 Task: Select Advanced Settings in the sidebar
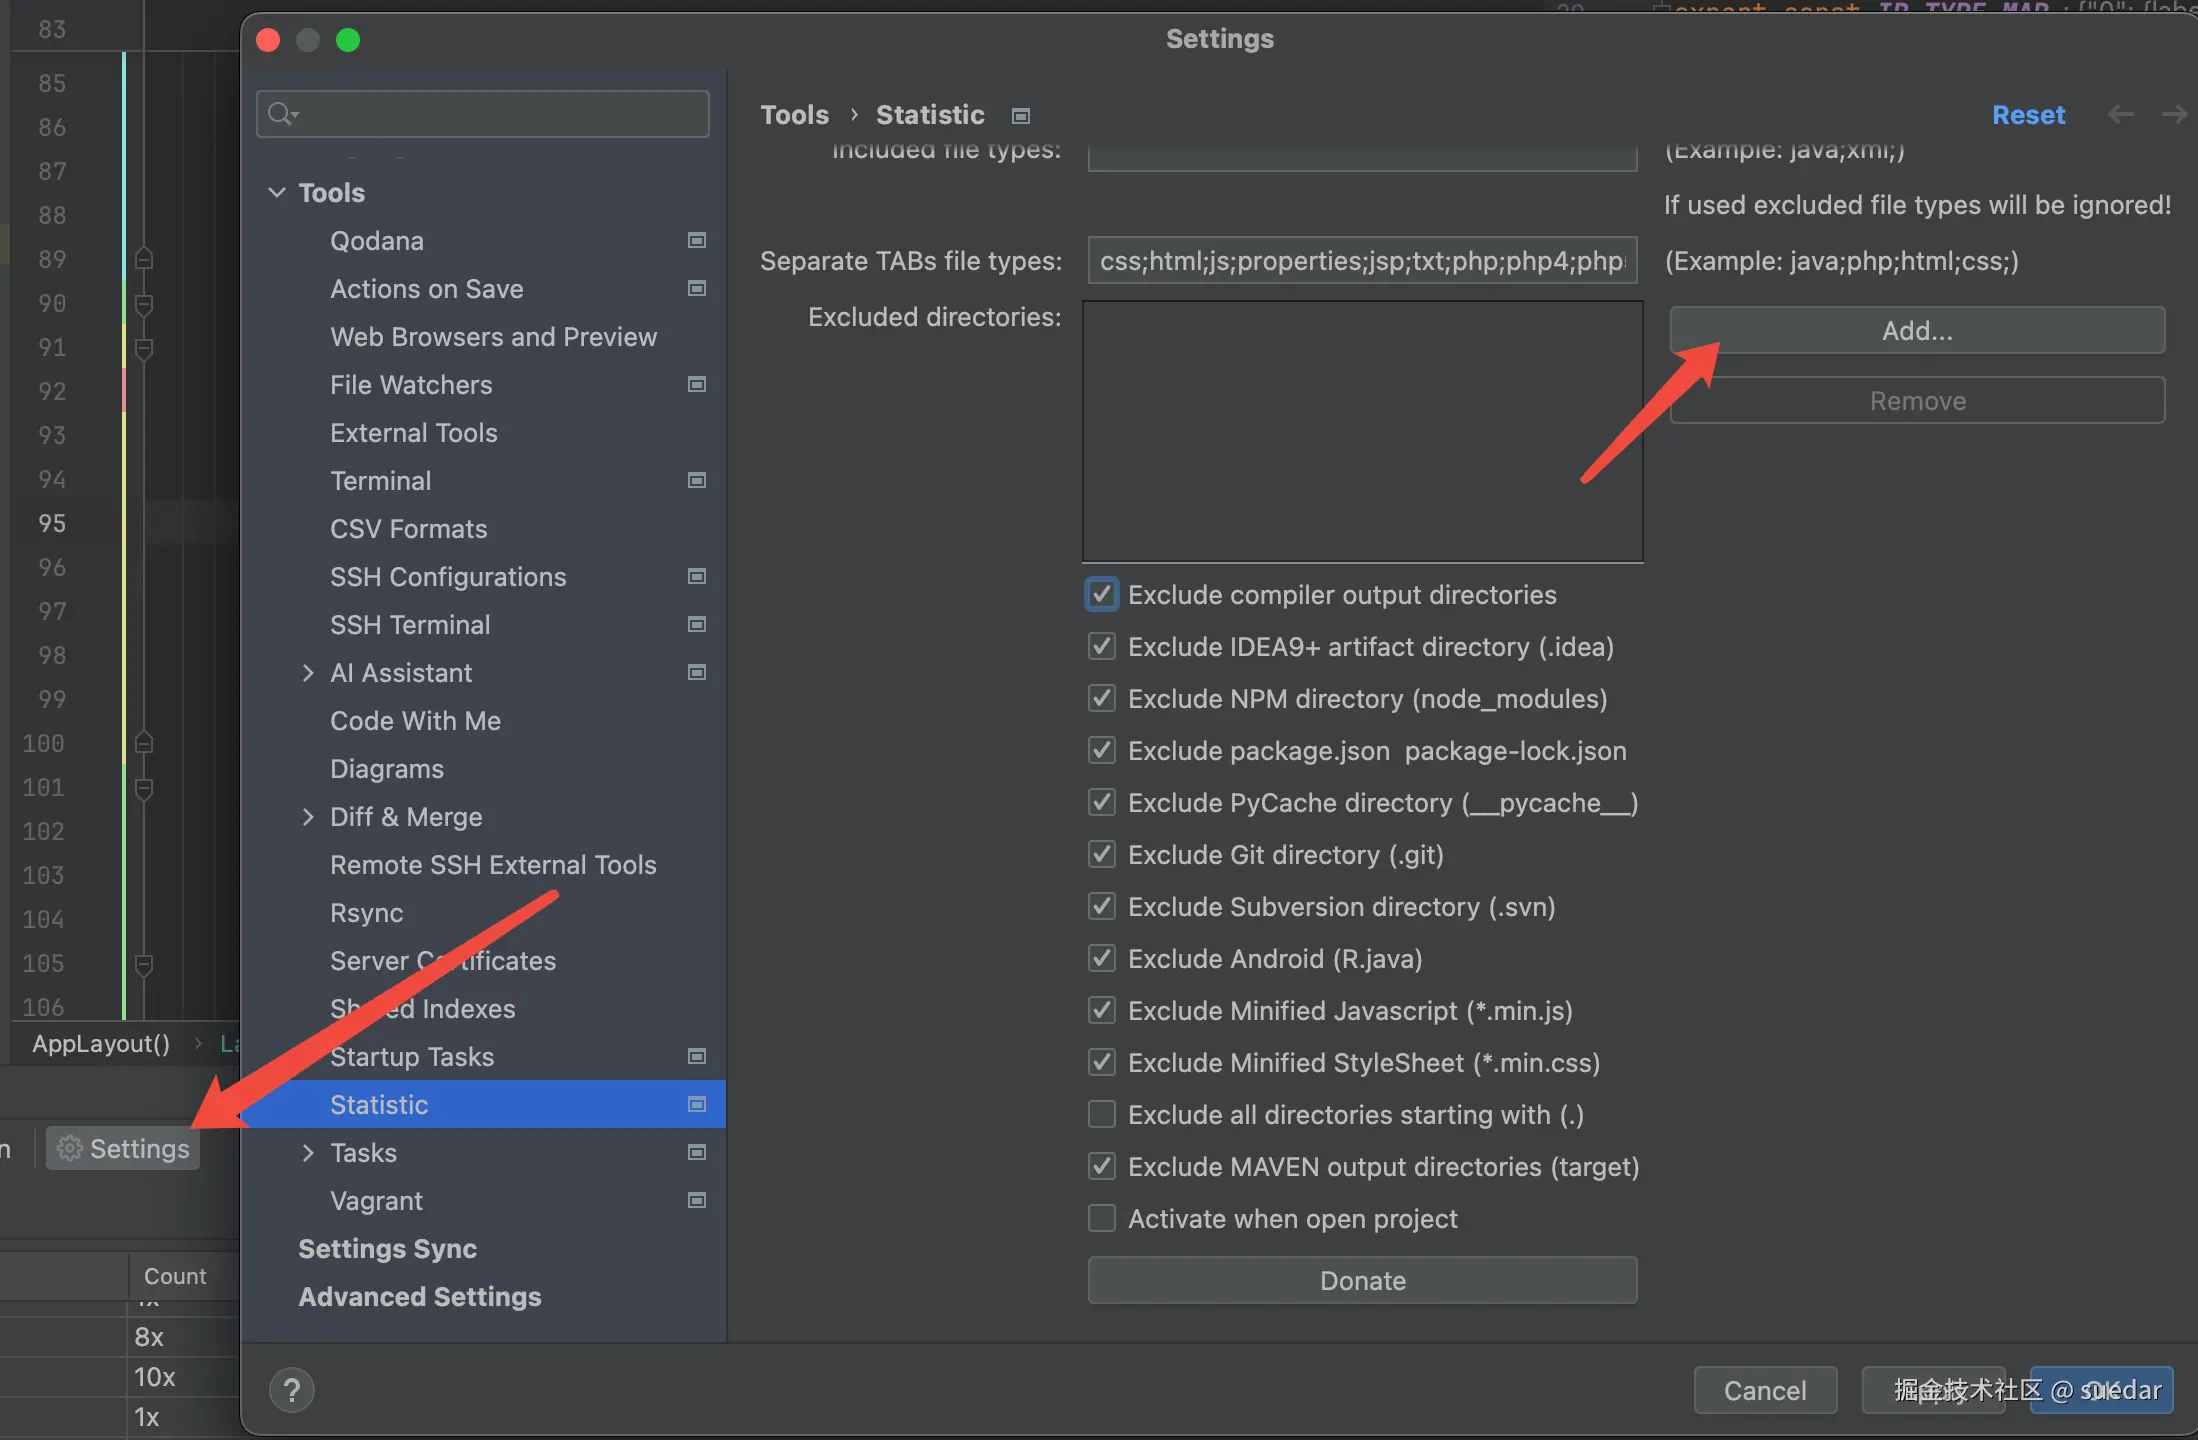pyautogui.click(x=419, y=1297)
